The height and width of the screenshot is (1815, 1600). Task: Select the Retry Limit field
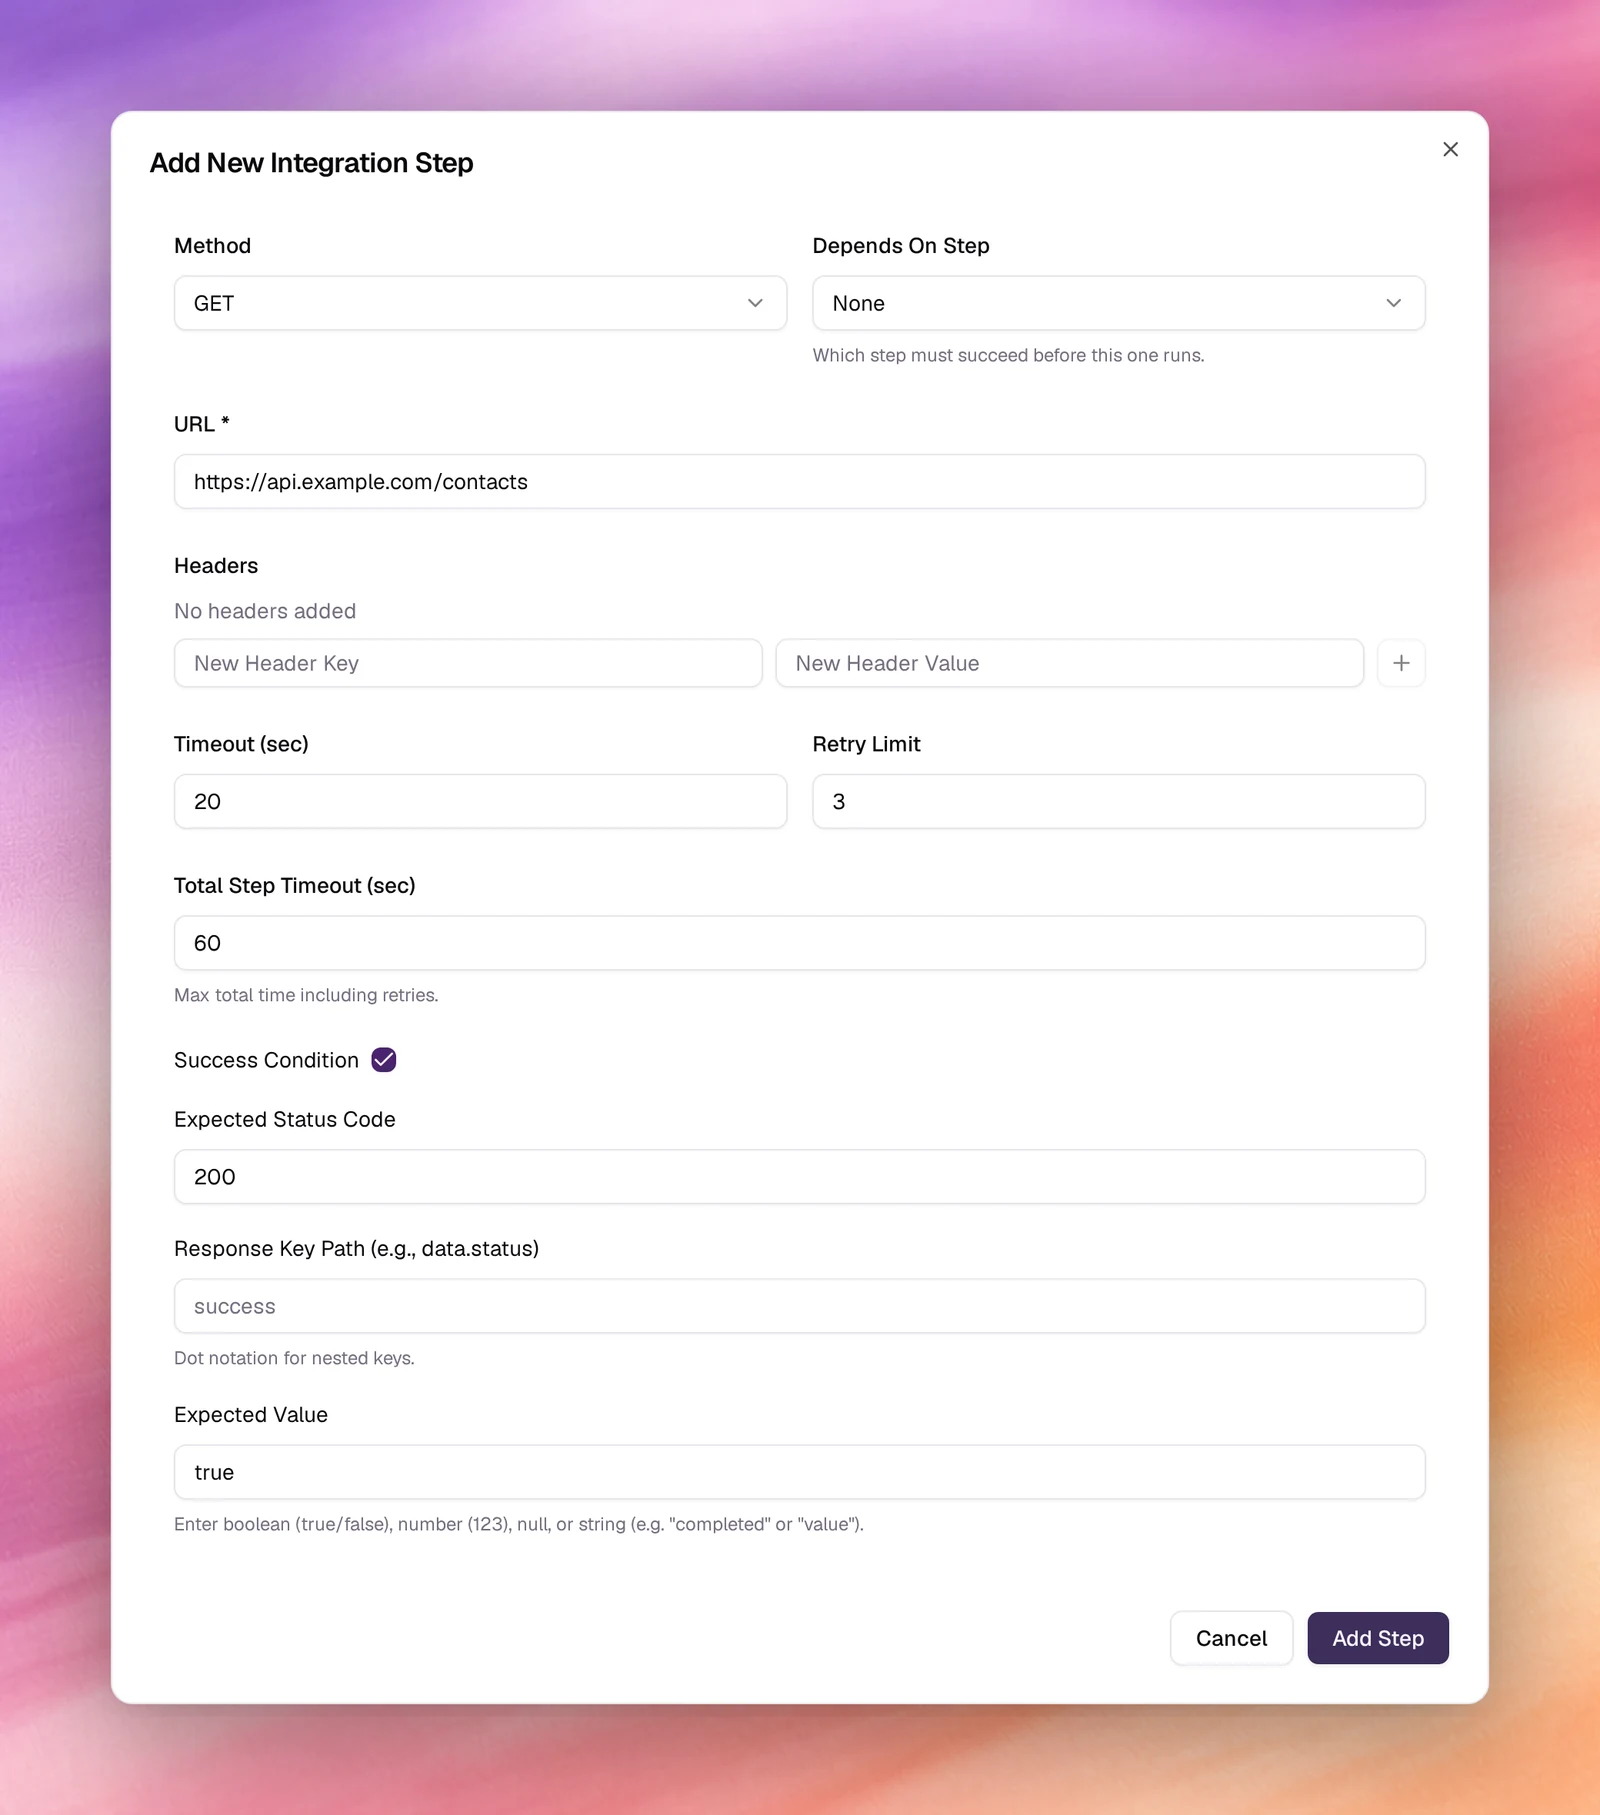pos(1118,801)
